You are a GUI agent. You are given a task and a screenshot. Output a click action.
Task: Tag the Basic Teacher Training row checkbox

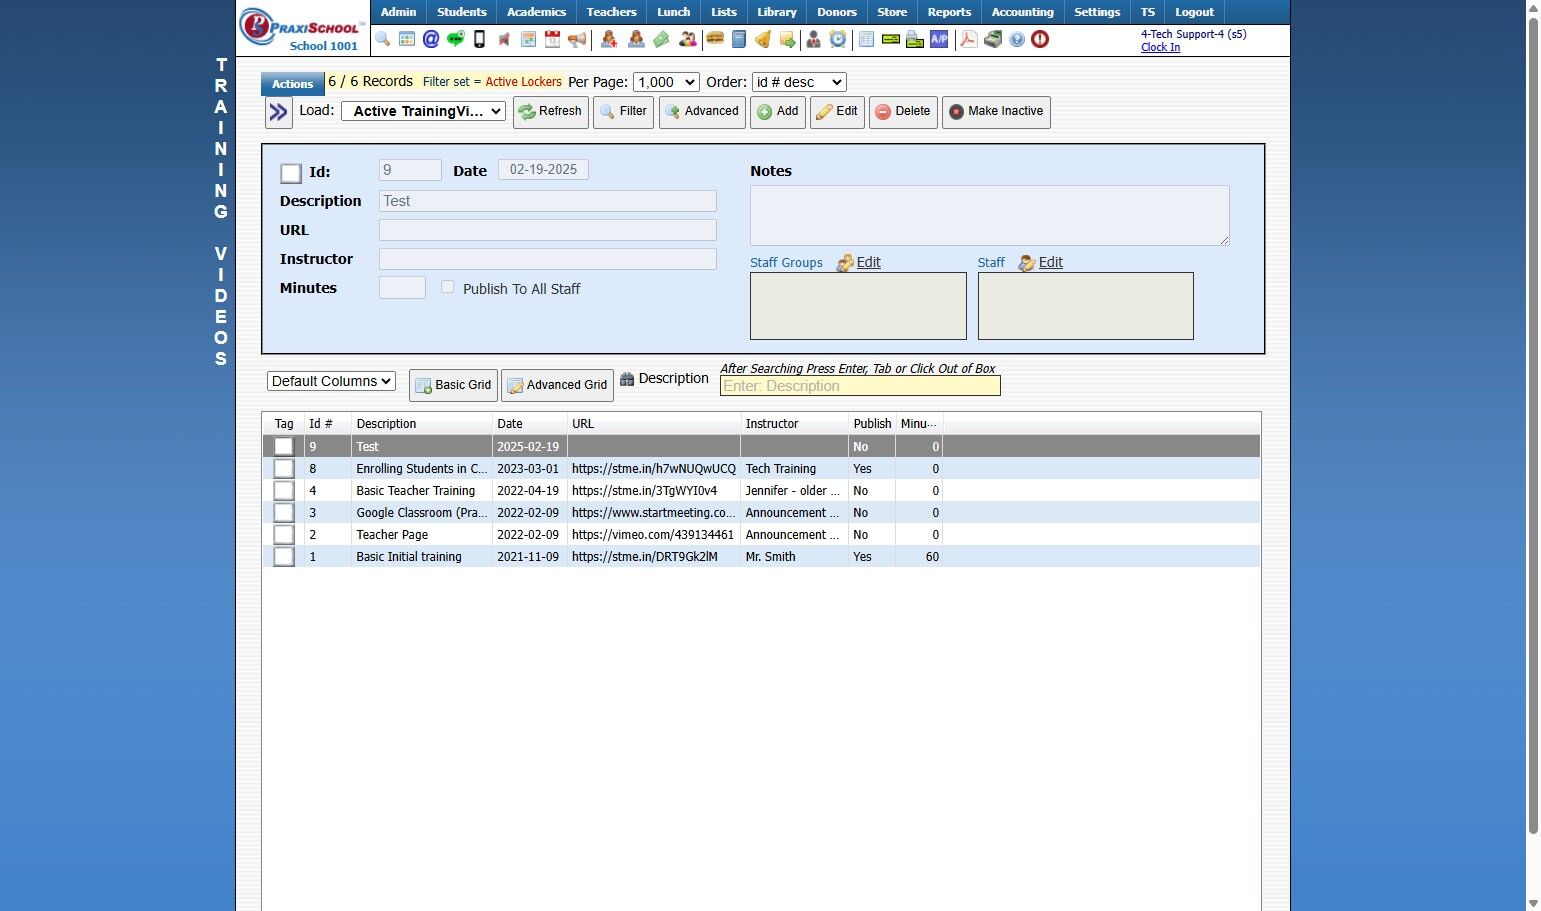coord(284,490)
